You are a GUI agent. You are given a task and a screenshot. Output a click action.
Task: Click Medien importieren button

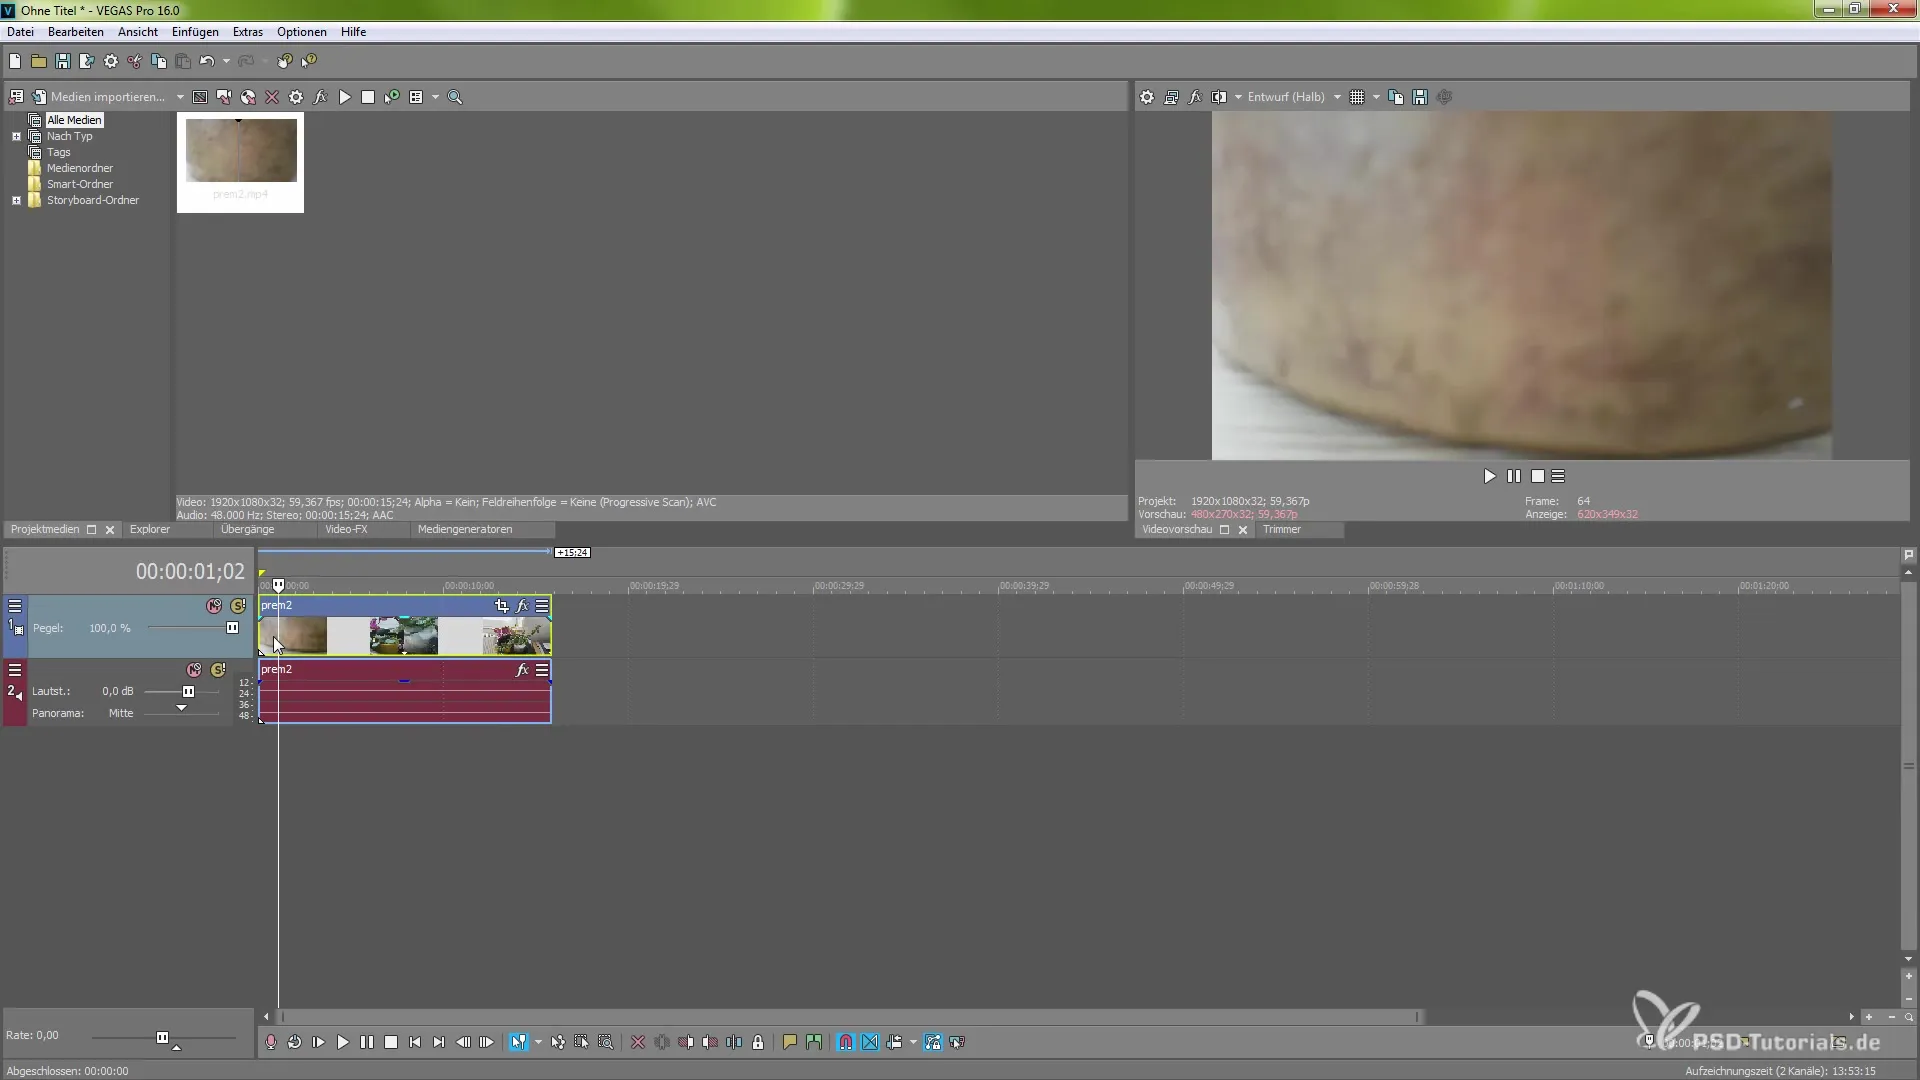coord(98,97)
